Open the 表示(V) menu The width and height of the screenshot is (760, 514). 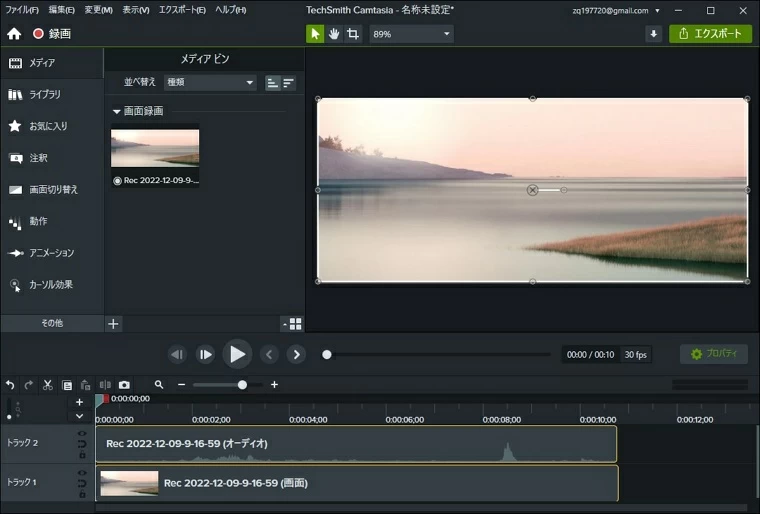point(136,10)
